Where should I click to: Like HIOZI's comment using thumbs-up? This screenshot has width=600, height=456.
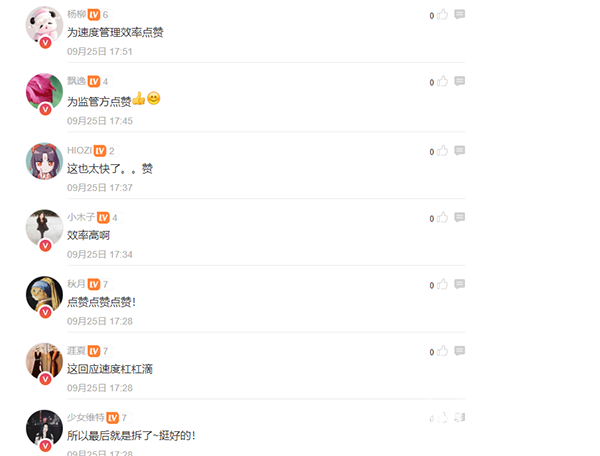[442, 151]
